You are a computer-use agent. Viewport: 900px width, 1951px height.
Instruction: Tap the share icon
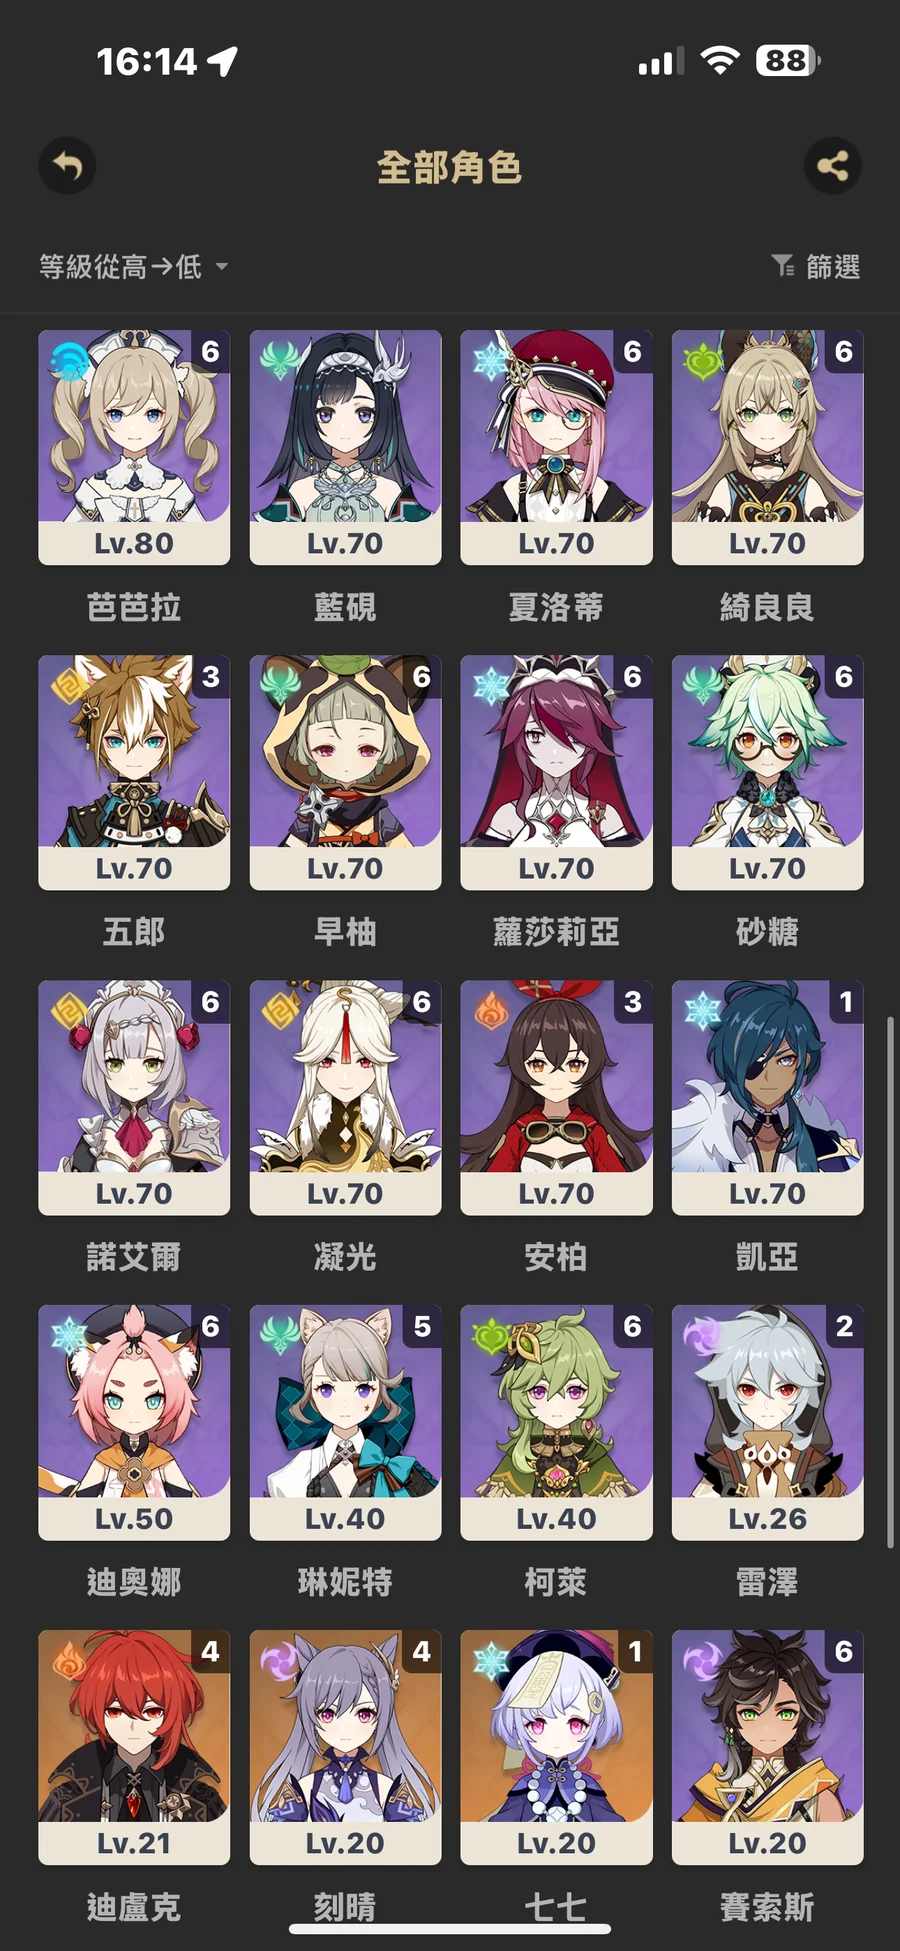pyautogui.click(x=832, y=166)
